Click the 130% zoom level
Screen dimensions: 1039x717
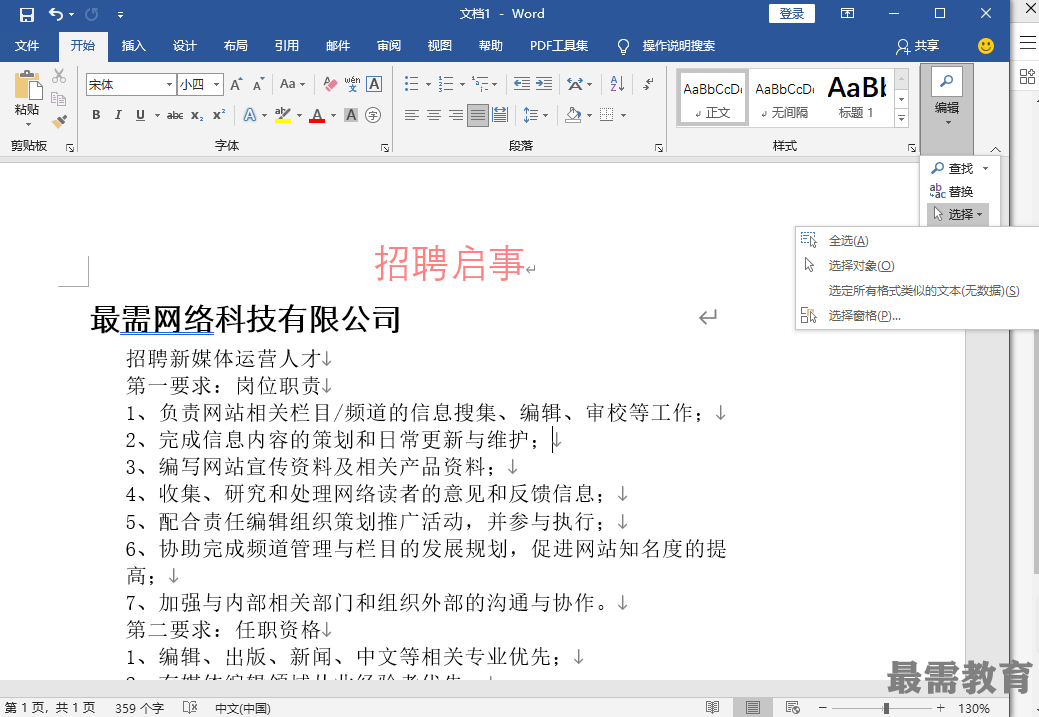(973, 708)
